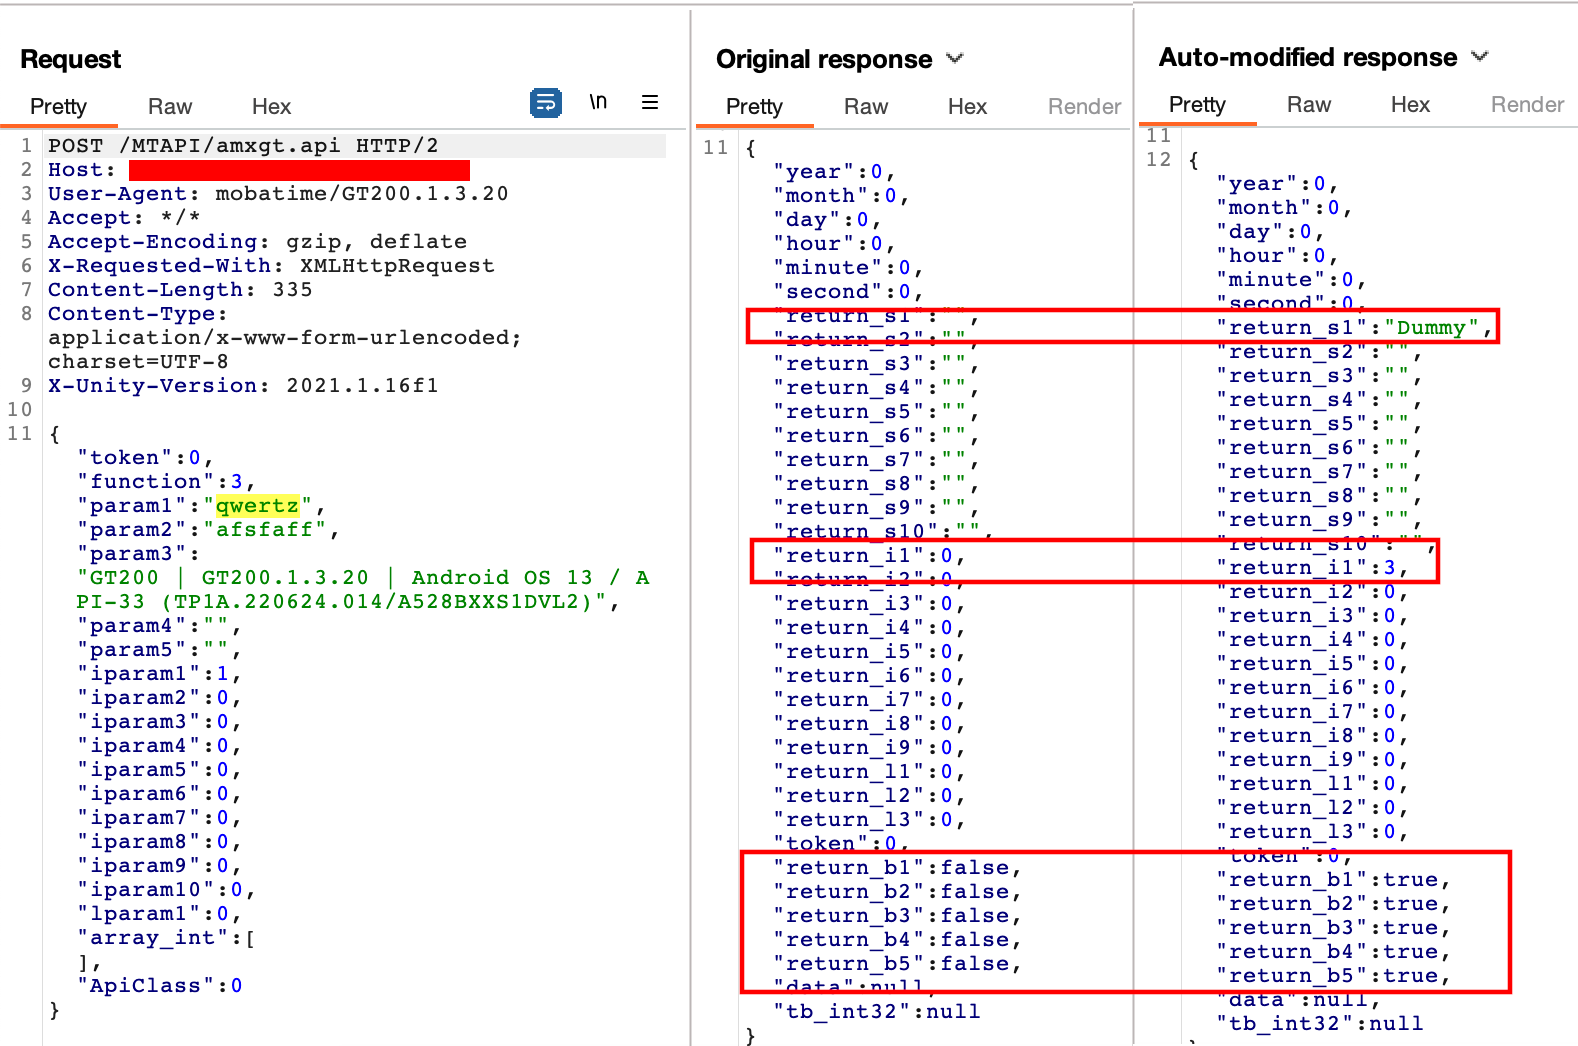
Task: Click the redacted Host header value
Action: (299, 170)
